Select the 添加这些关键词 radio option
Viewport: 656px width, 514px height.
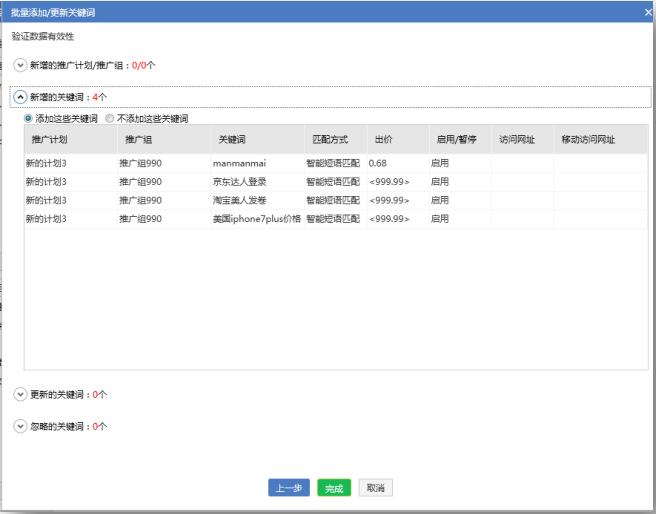(x=29, y=119)
